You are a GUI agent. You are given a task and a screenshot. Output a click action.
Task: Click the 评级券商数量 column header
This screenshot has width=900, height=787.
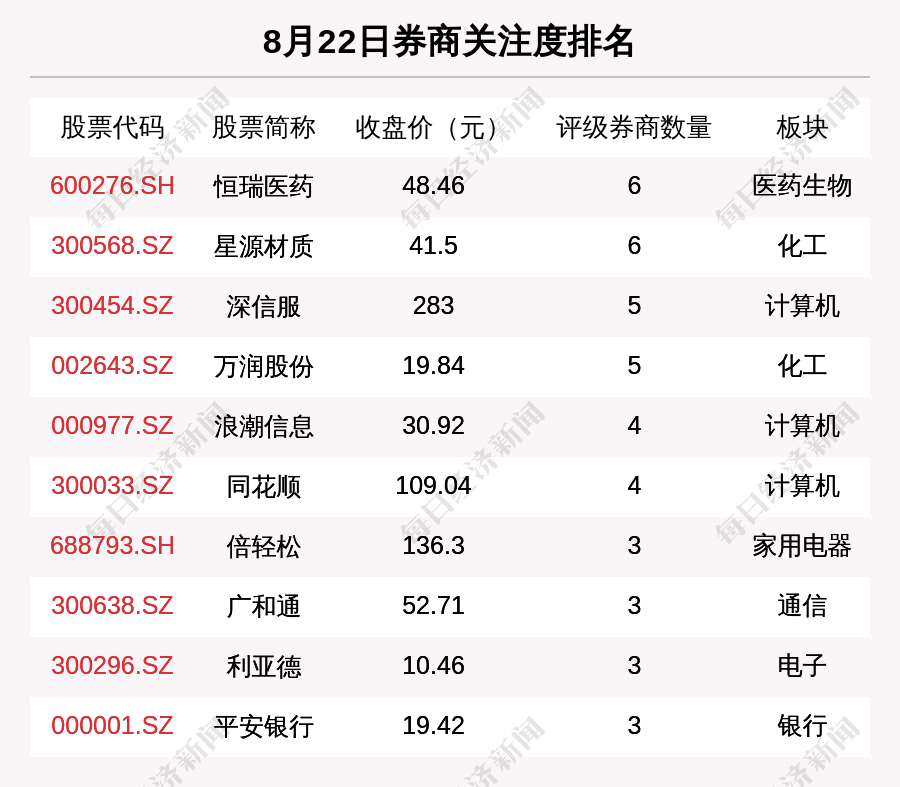pyautogui.click(x=634, y=127)
